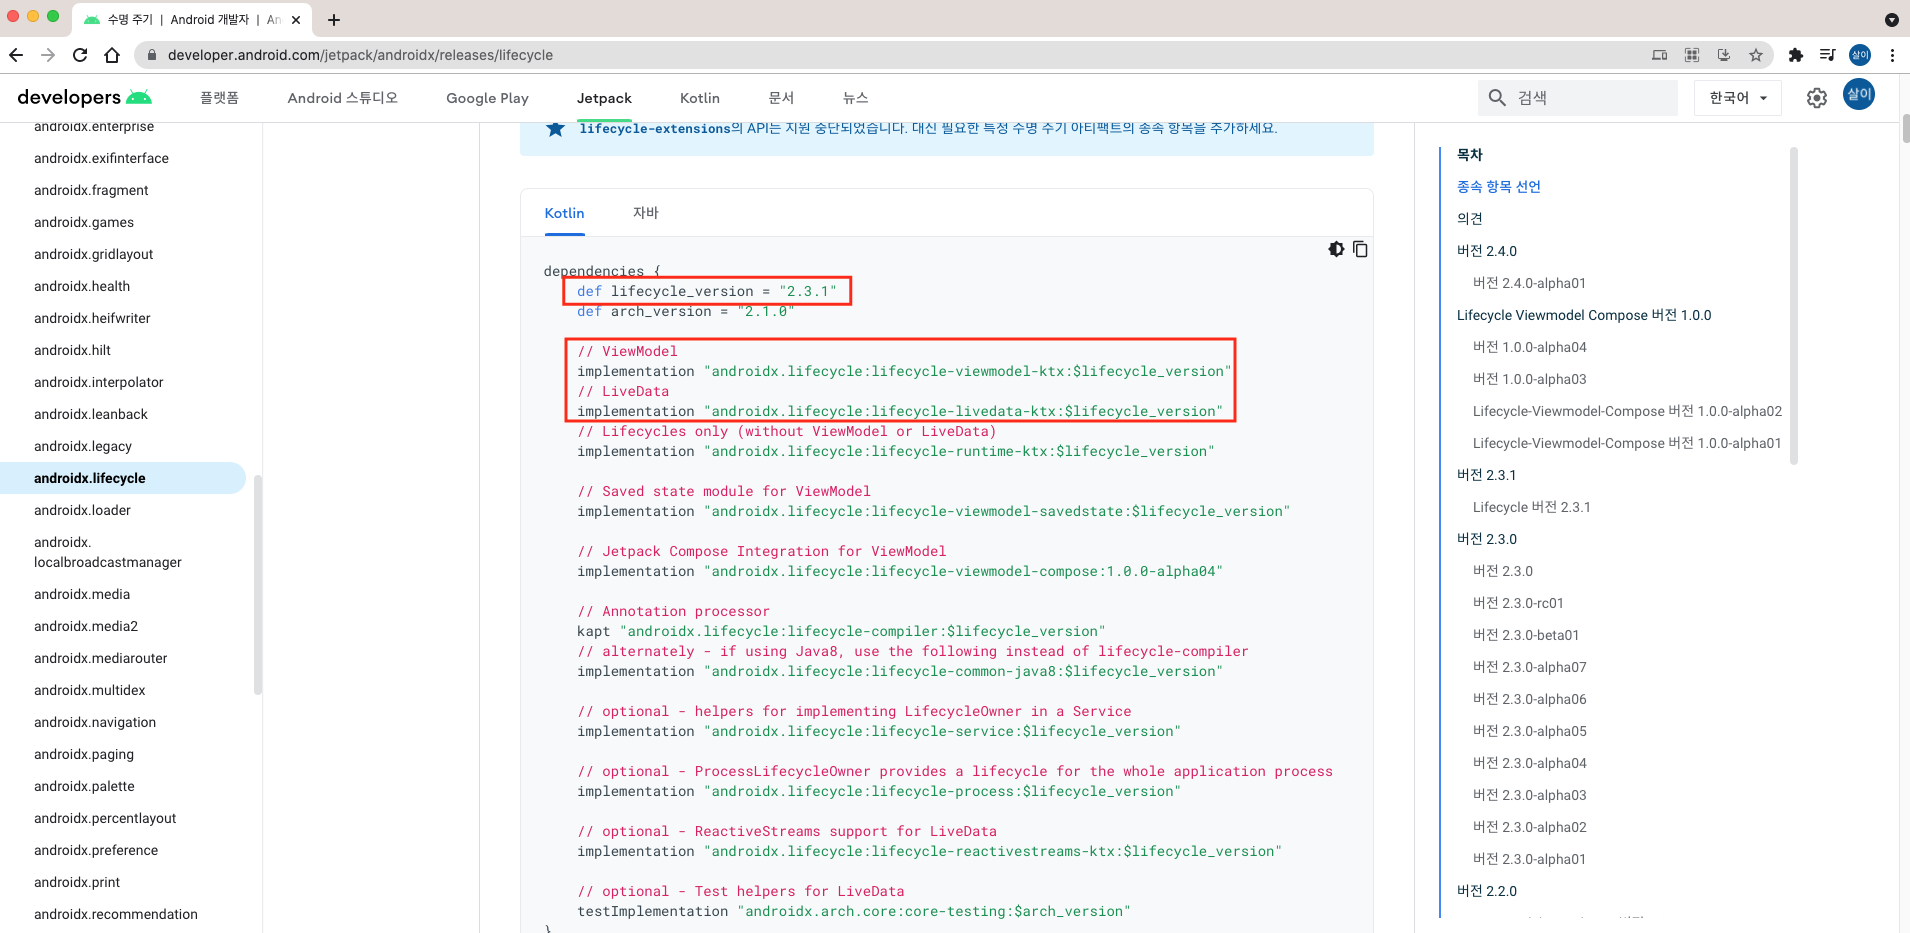The height and width of the screenshot is (933, 1910).
Task: Open androidx.recommendation in sidebar
Action: (116, 914)
